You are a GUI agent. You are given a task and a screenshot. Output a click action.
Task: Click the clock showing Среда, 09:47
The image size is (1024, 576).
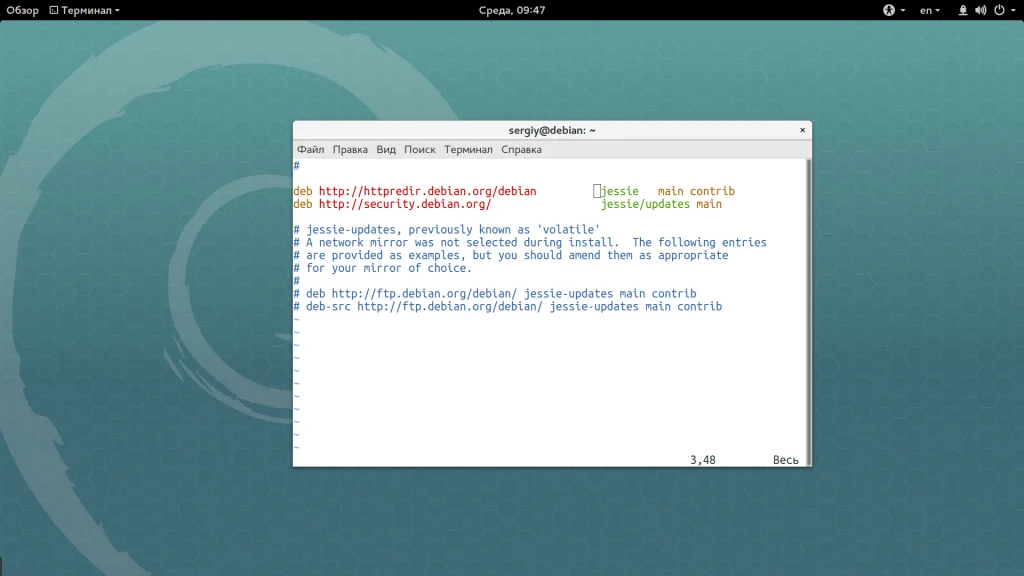pyautogui.click(x=511, y=10)
